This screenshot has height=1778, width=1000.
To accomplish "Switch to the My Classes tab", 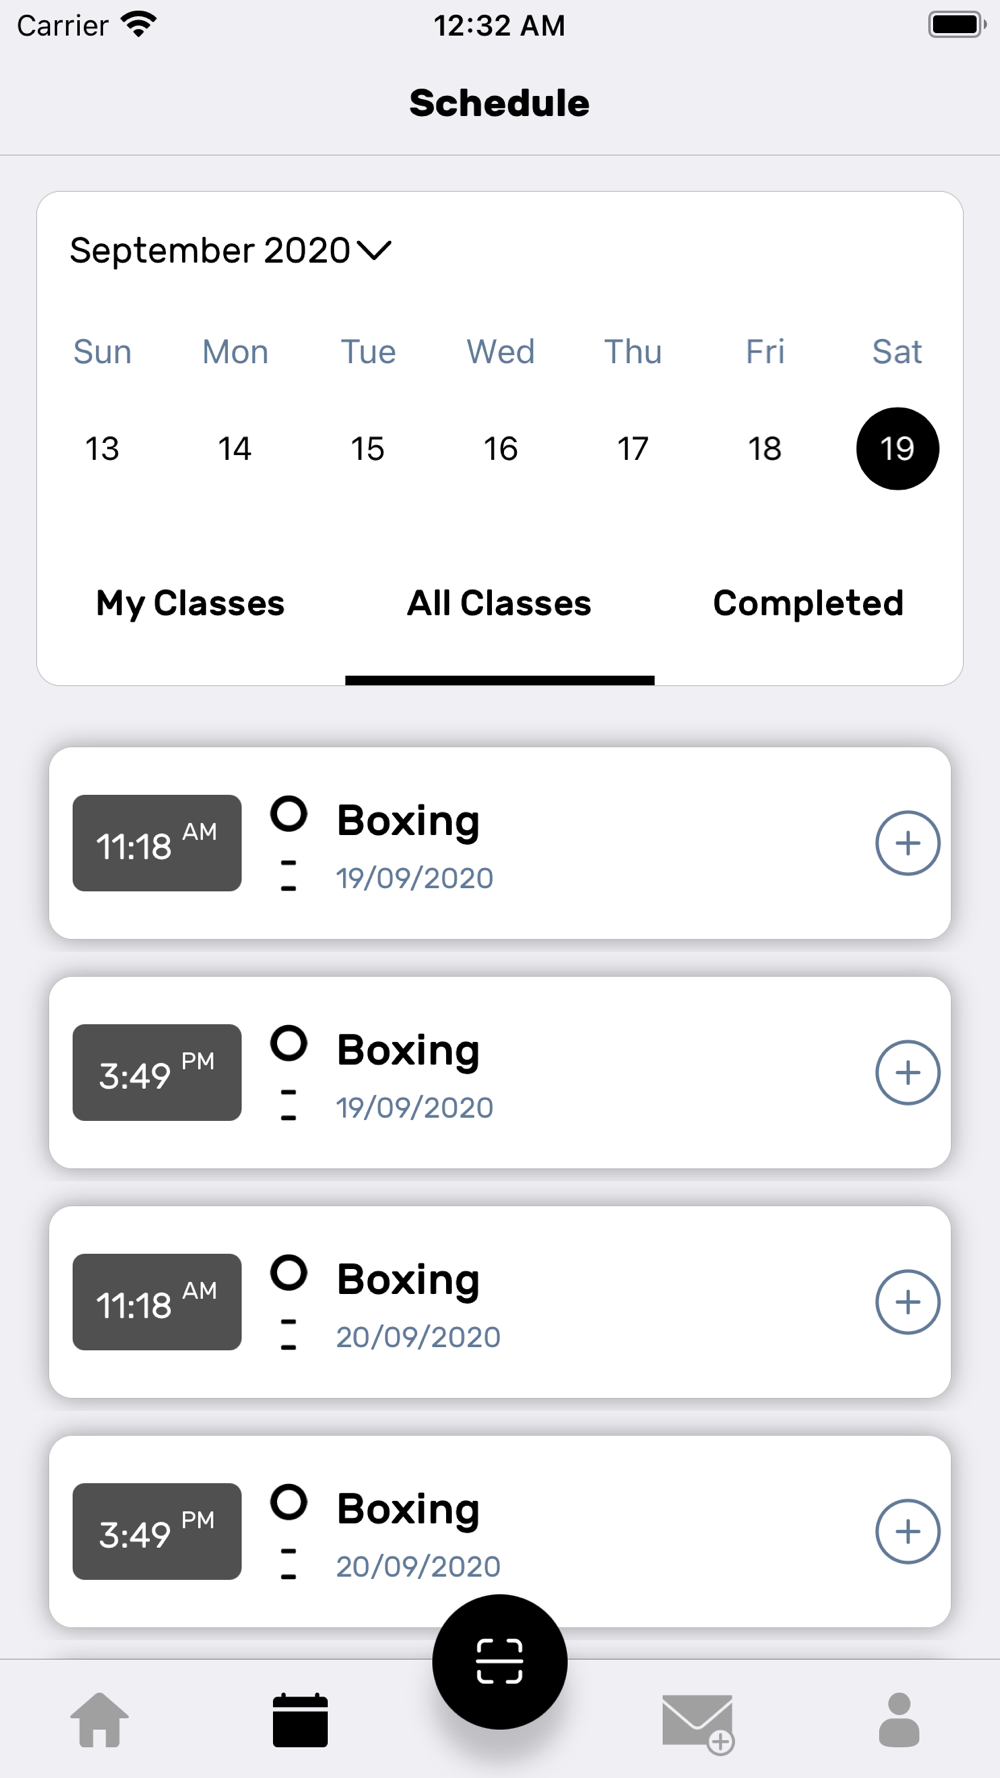I will click(x=190, y=603).
